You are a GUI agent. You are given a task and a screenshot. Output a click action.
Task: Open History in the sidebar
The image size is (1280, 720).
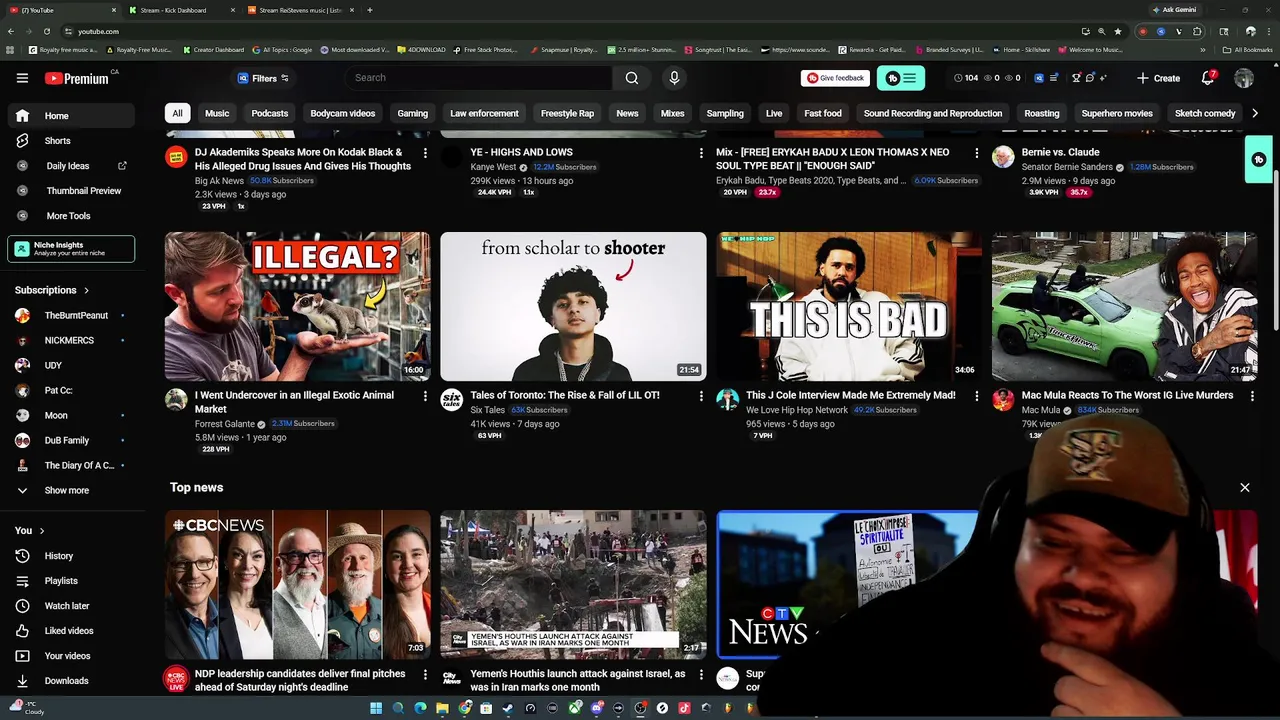(58, 556)
